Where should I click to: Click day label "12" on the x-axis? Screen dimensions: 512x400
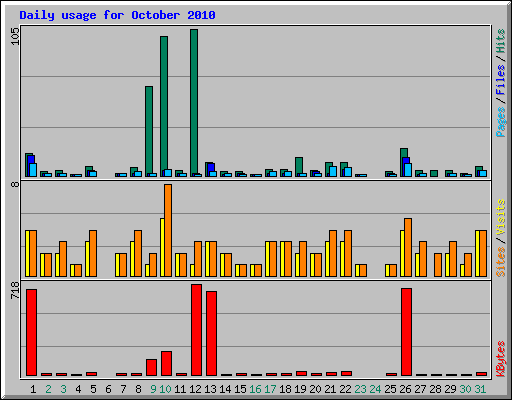point(195,389)
